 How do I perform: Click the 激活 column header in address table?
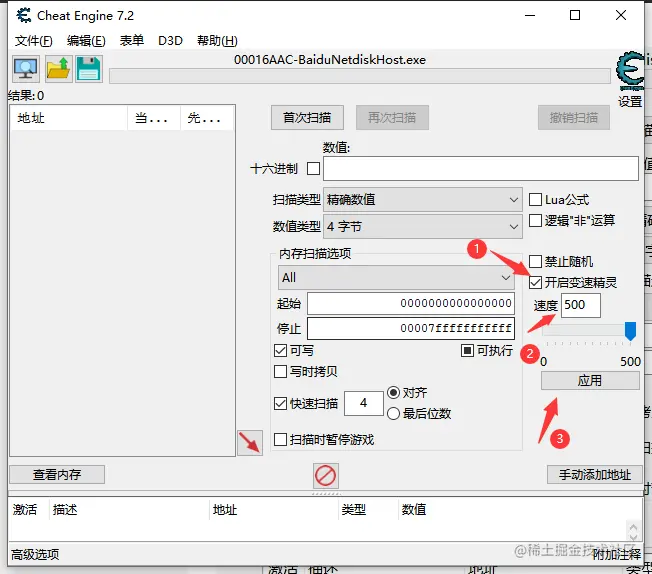click(28, 510)
